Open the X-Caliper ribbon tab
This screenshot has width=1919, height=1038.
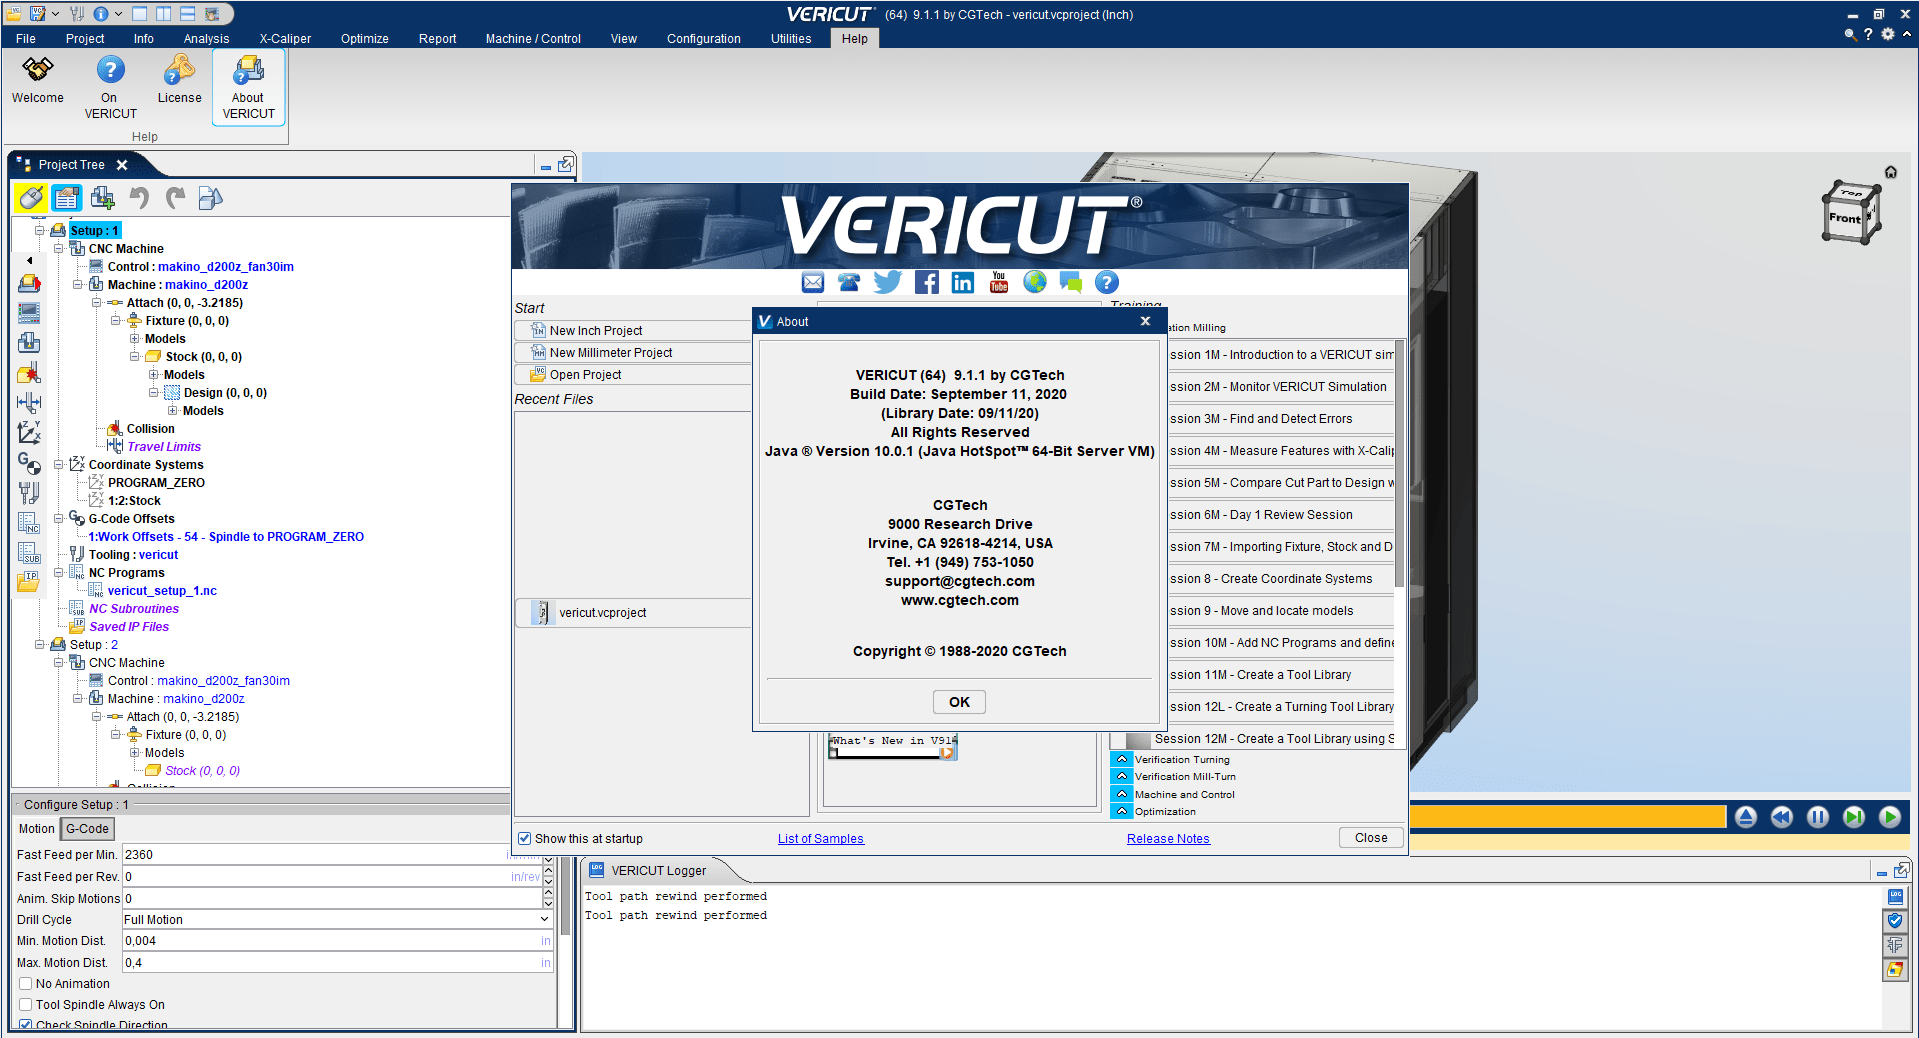(x=285, y=39)
